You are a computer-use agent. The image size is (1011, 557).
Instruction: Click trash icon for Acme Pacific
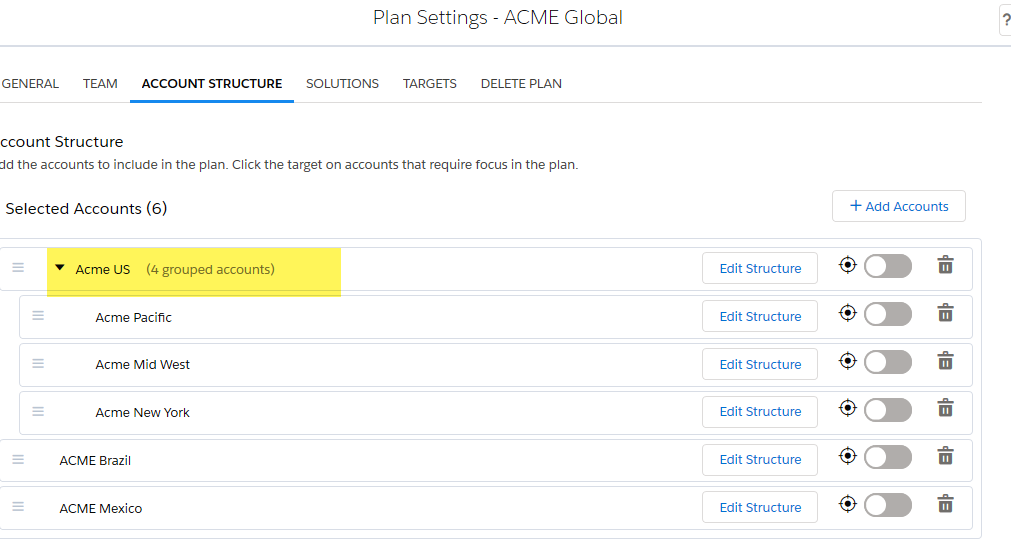945,313
